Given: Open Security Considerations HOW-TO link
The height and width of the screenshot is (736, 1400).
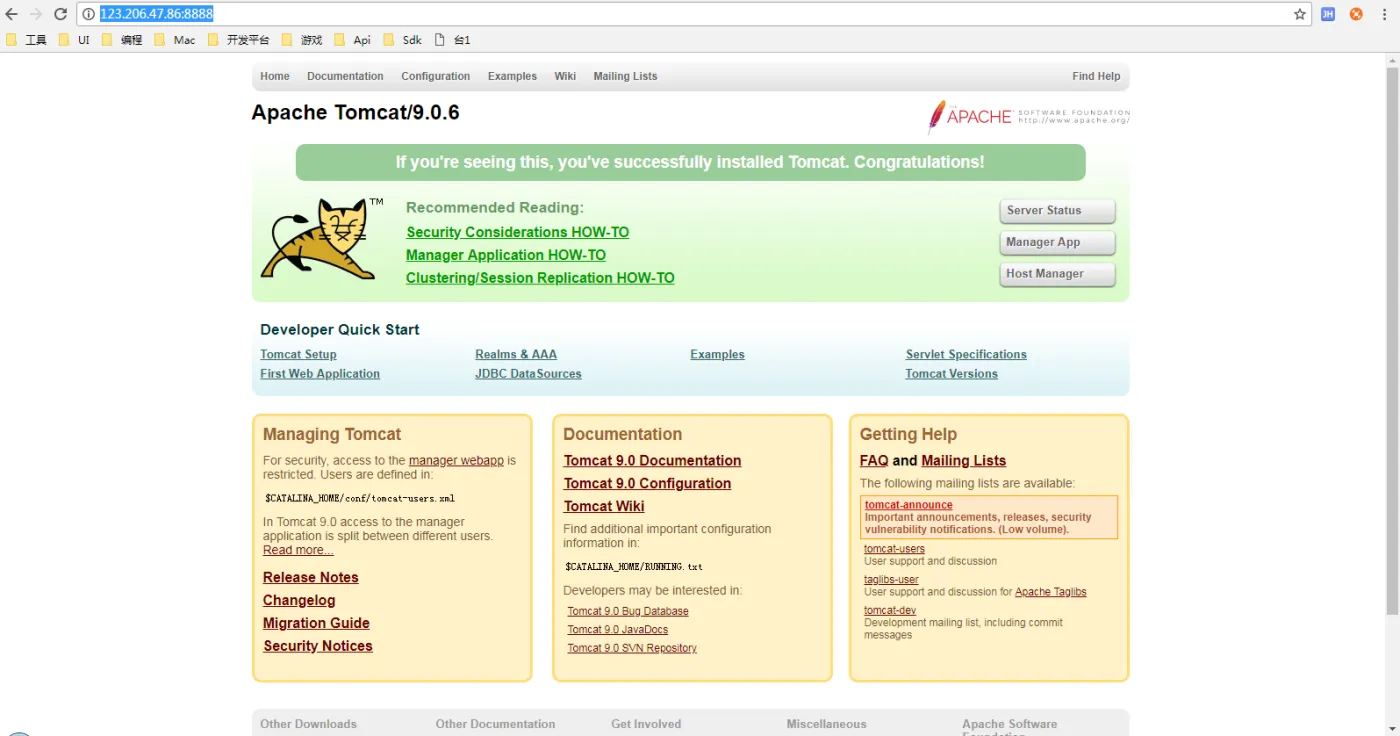Looking at the screenshot, I should click(x=517, y=232).
